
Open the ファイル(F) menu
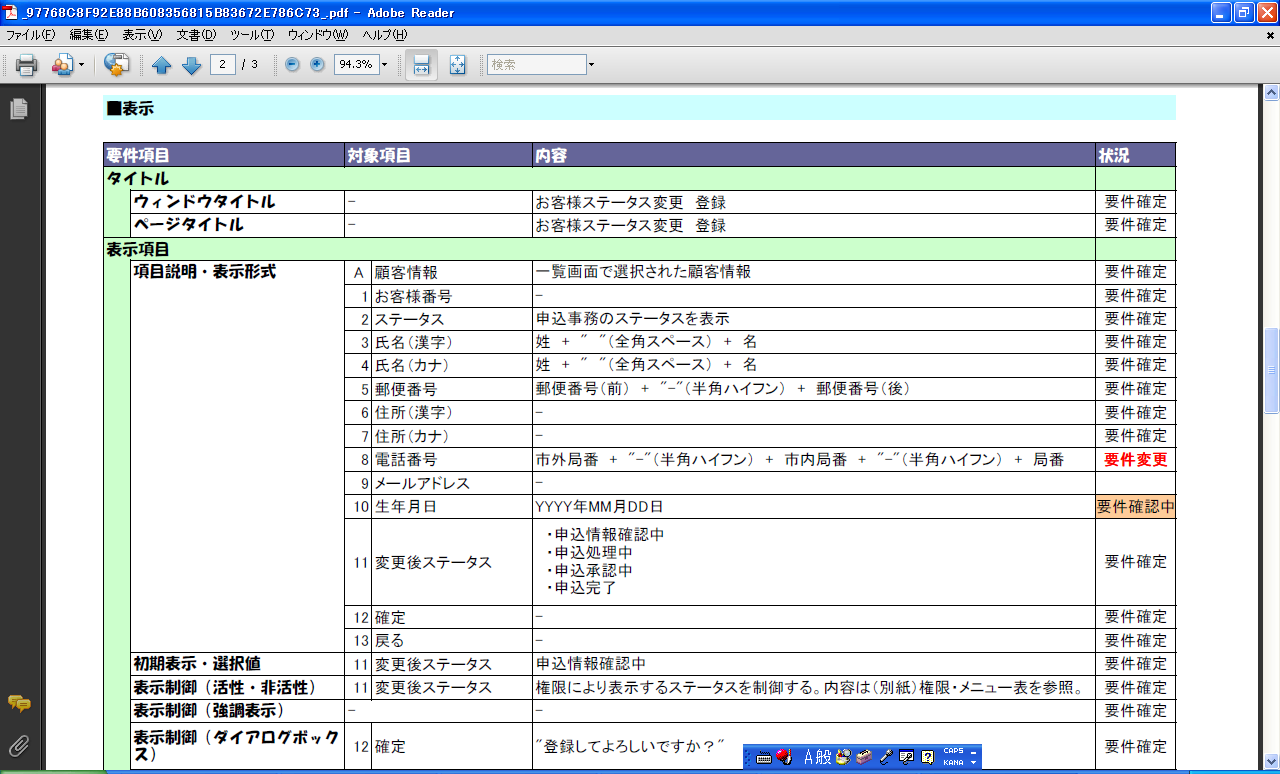(x=31, y=34)
